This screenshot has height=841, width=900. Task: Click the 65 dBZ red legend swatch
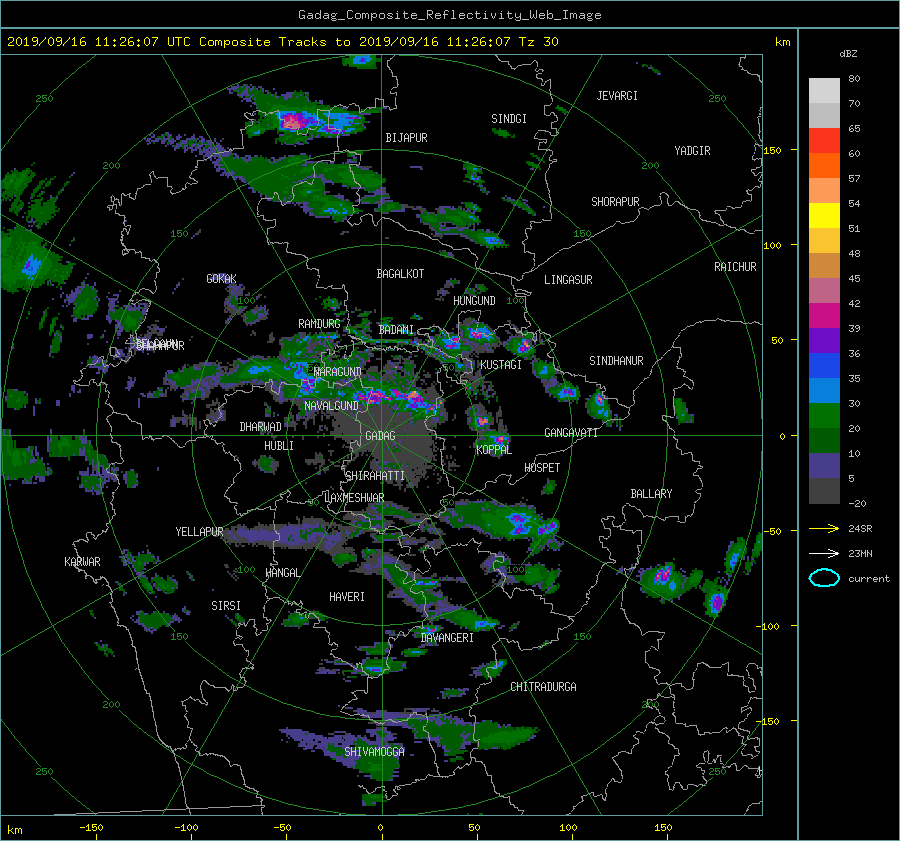[824, 141]
